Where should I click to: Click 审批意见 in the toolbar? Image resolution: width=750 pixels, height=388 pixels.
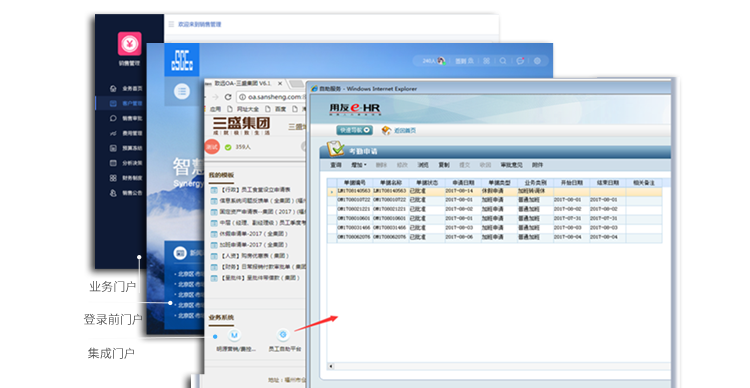click(x=511, y=165)
